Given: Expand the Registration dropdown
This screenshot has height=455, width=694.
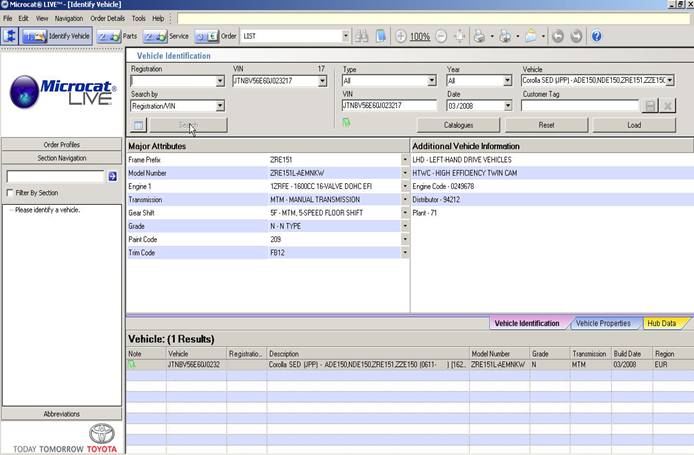Looking at the screenshot, I should point(220,81).
